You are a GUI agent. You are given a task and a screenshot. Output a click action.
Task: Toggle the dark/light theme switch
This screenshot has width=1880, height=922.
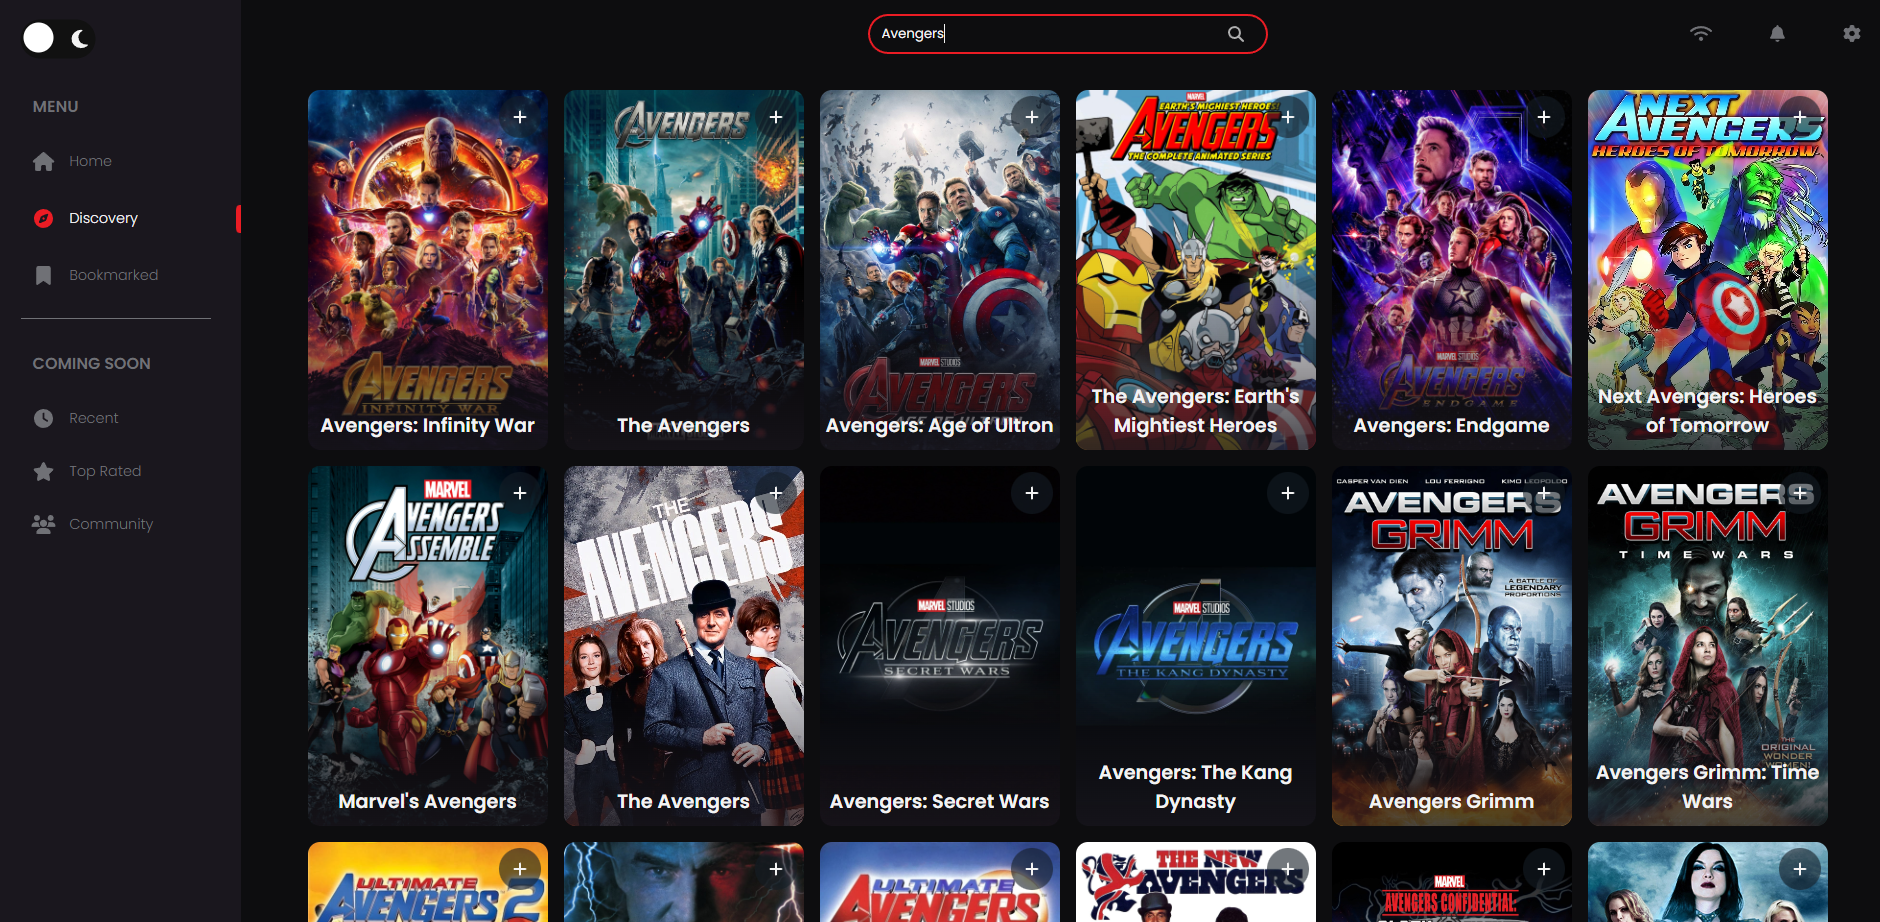coord(58,39)
